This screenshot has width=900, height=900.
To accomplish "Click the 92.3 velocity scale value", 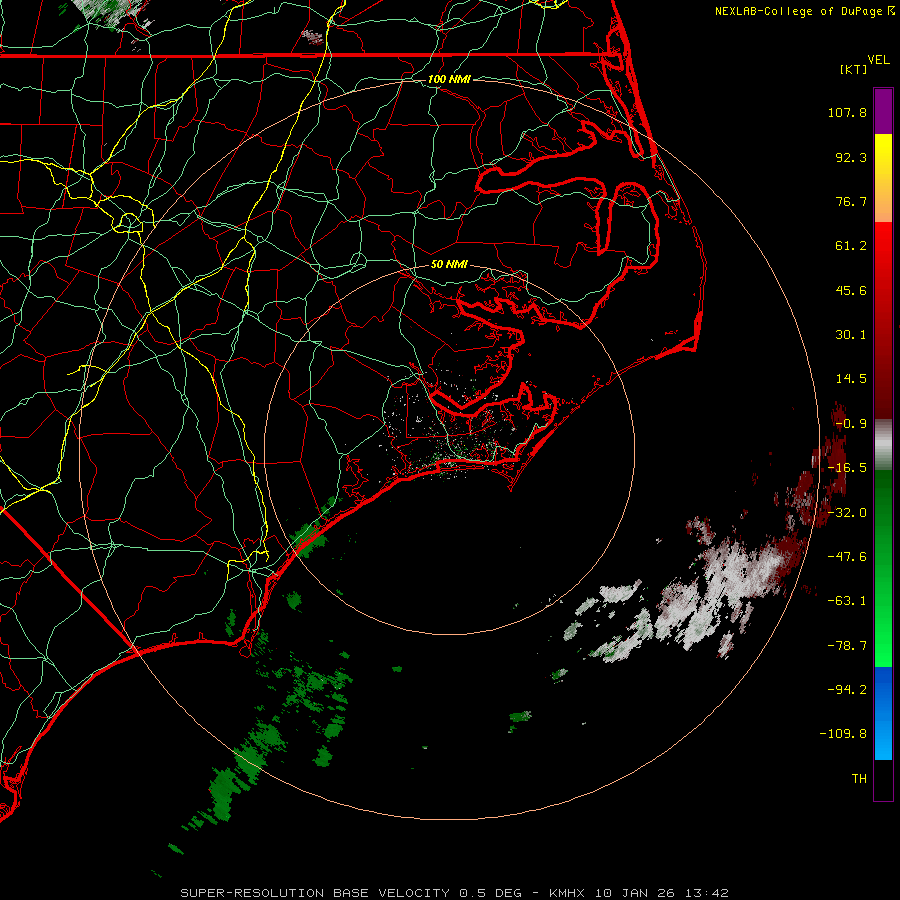I will 851,157.
